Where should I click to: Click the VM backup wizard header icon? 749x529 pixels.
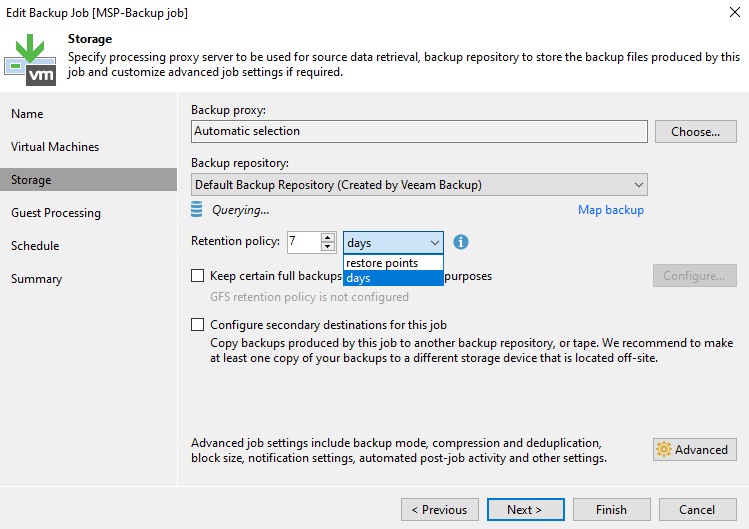point(30,60)
